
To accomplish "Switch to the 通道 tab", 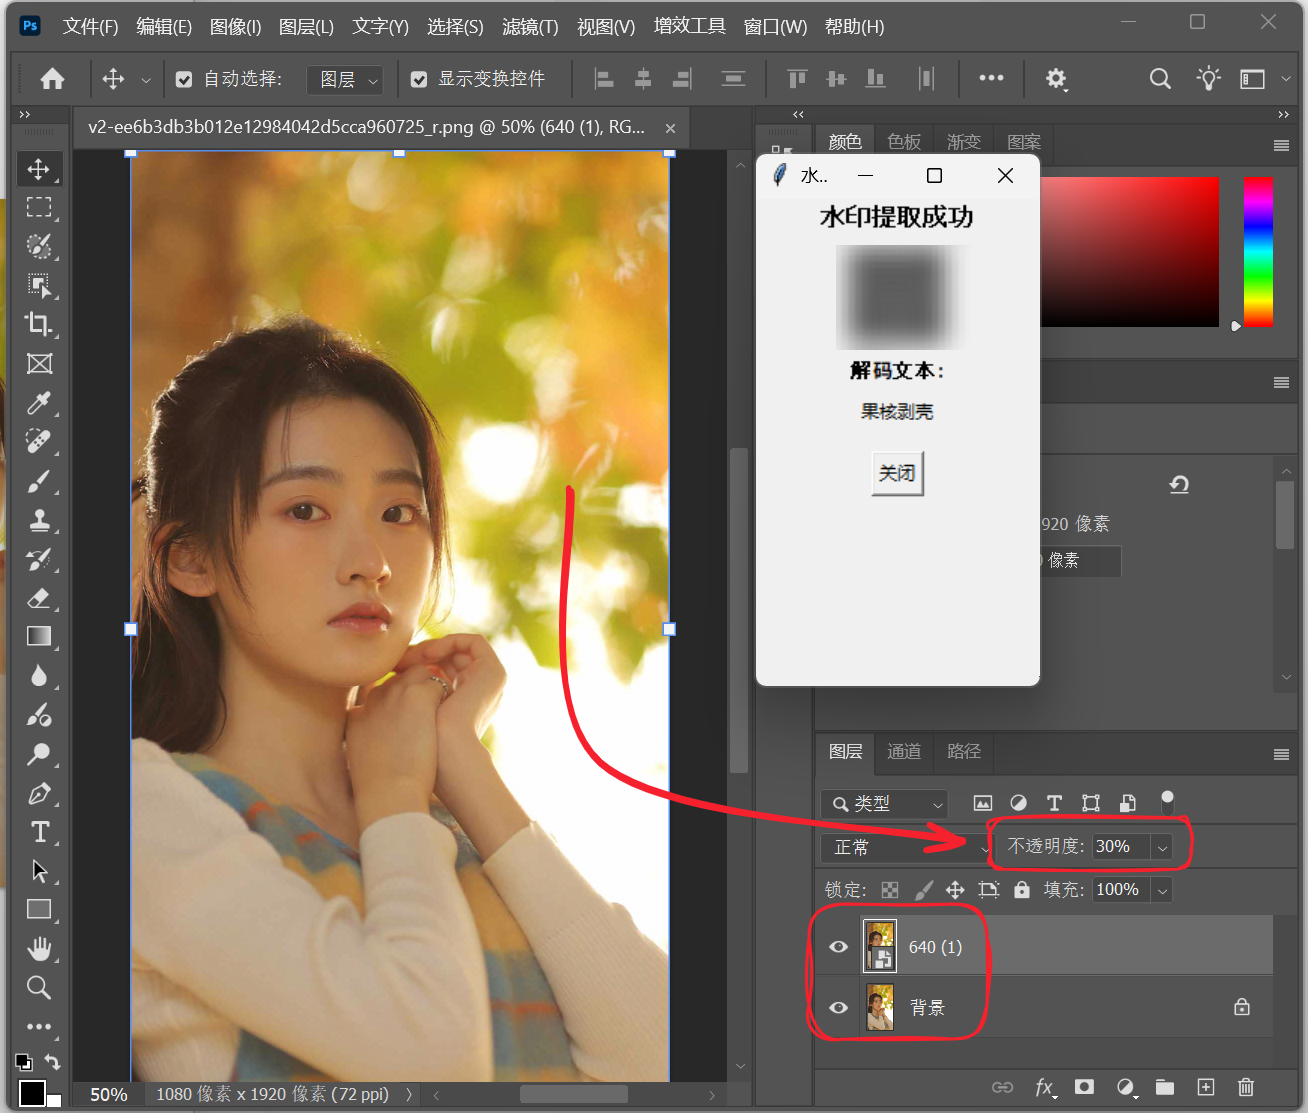I will click(903, 752).
